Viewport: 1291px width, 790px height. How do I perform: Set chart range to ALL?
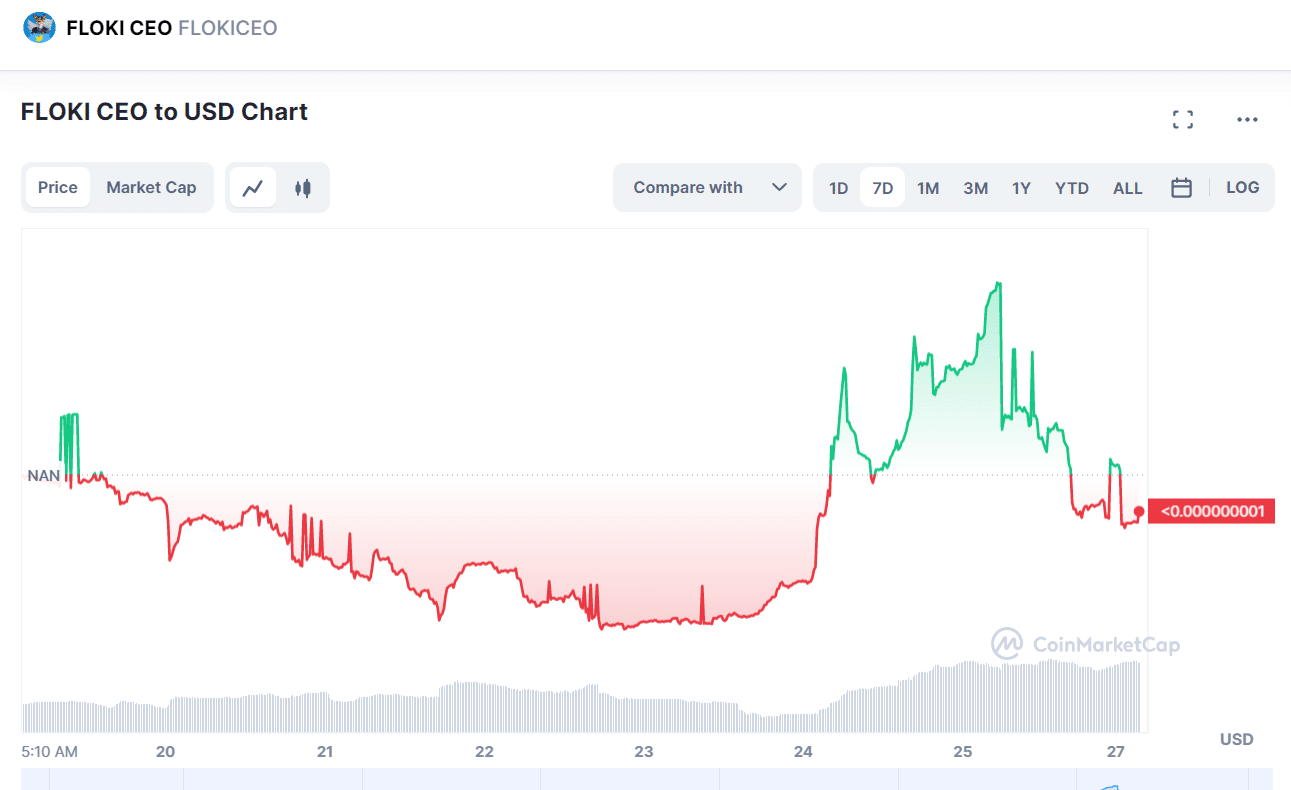point(1128,188)
